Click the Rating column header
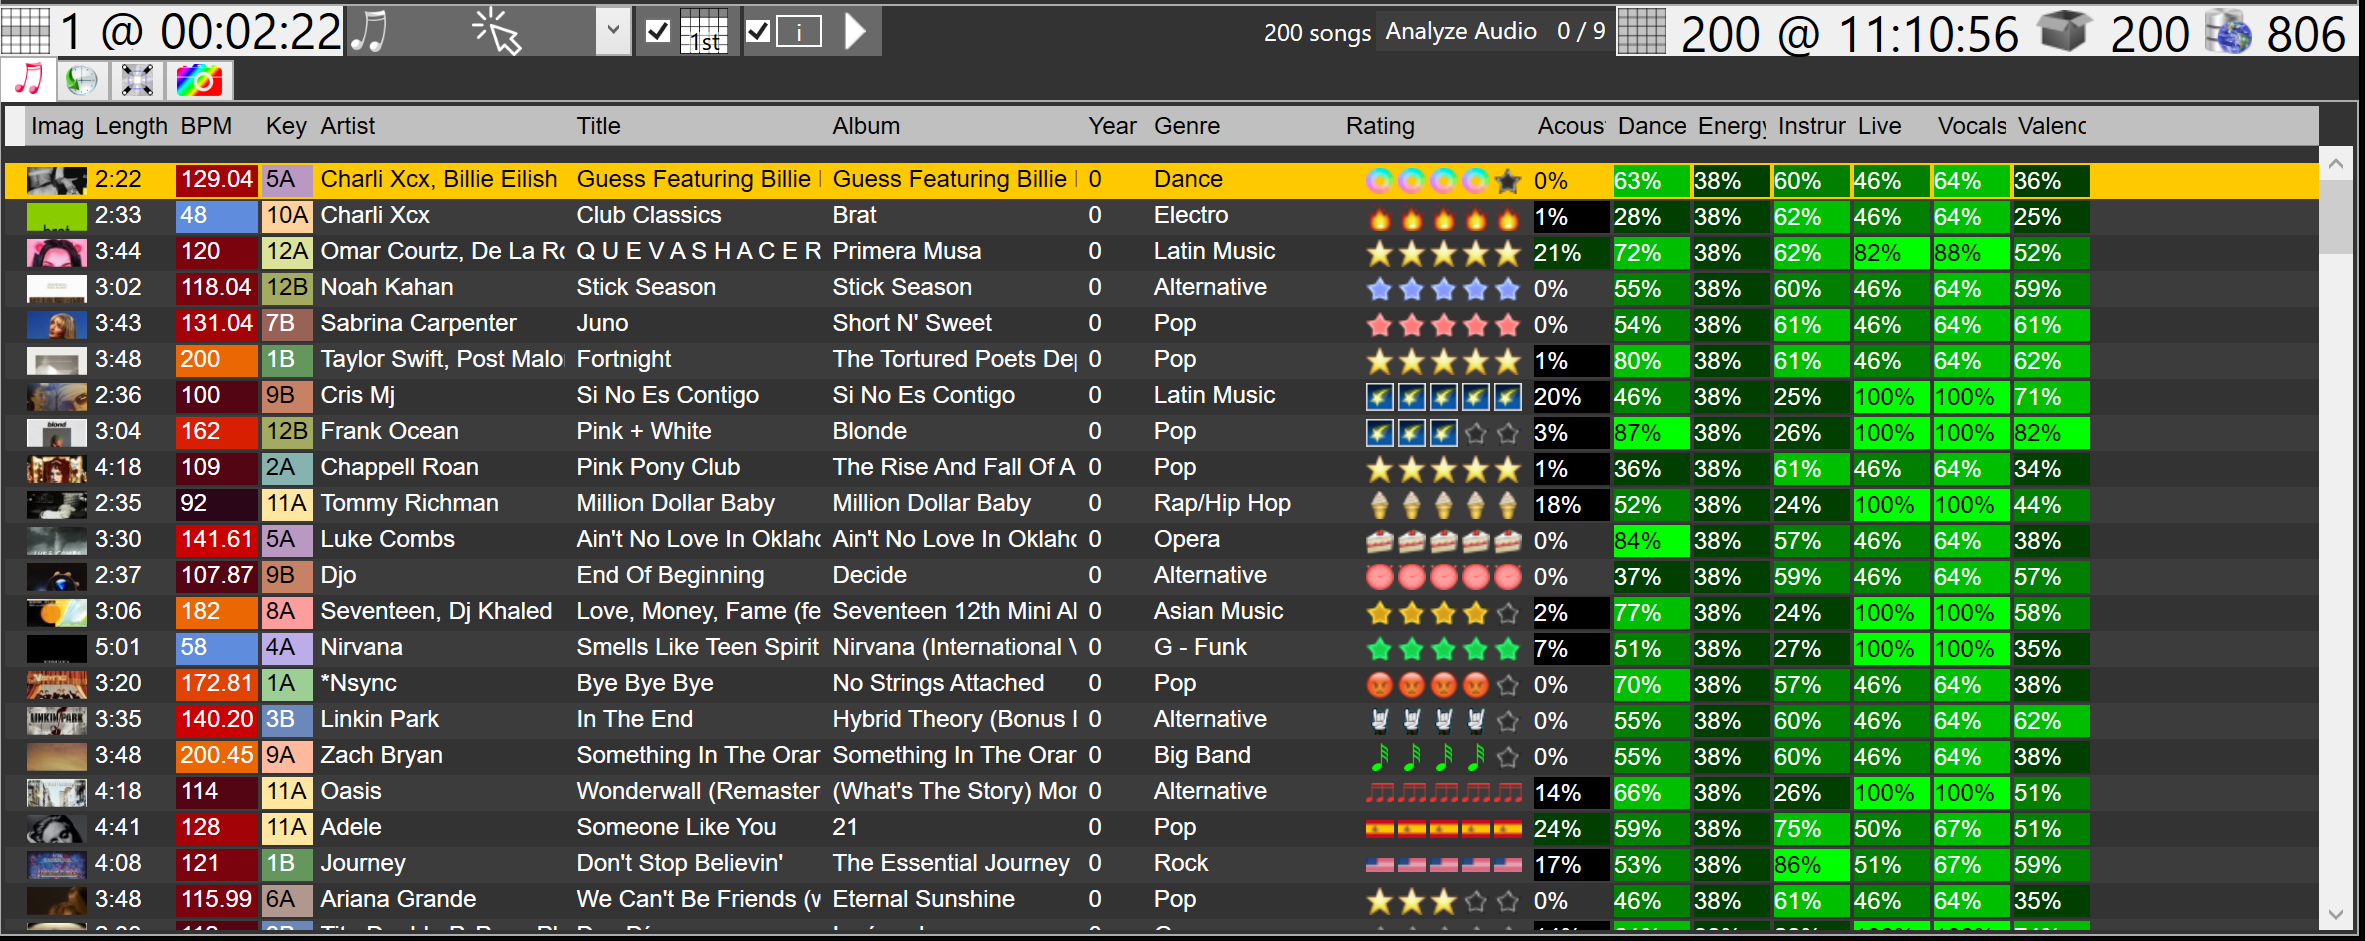 [1380, 126]
